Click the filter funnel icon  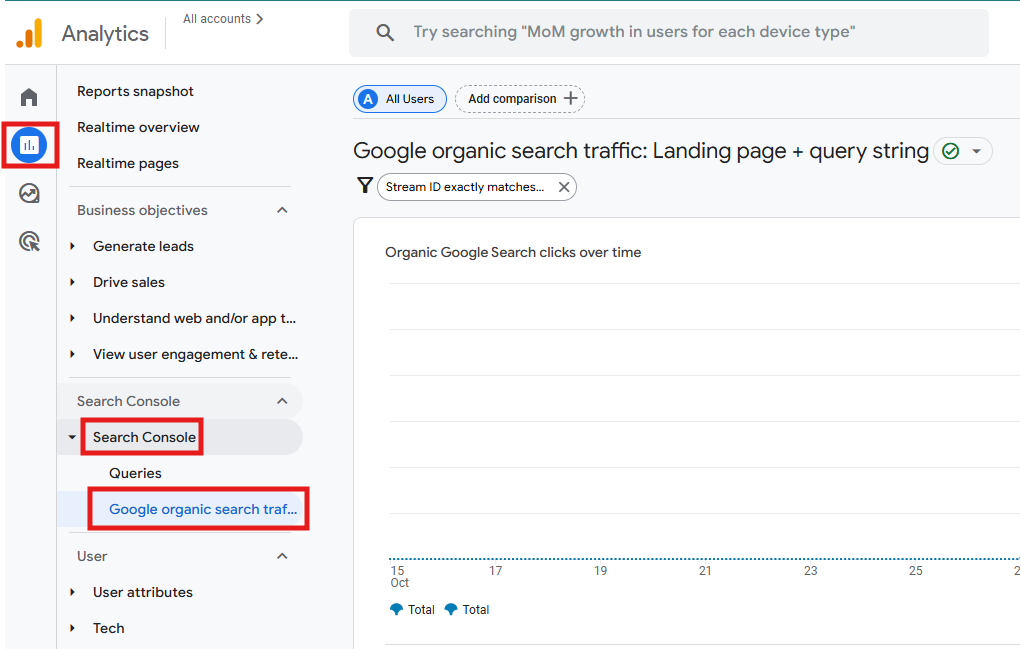pyautogui.click(x=365, y=186)
